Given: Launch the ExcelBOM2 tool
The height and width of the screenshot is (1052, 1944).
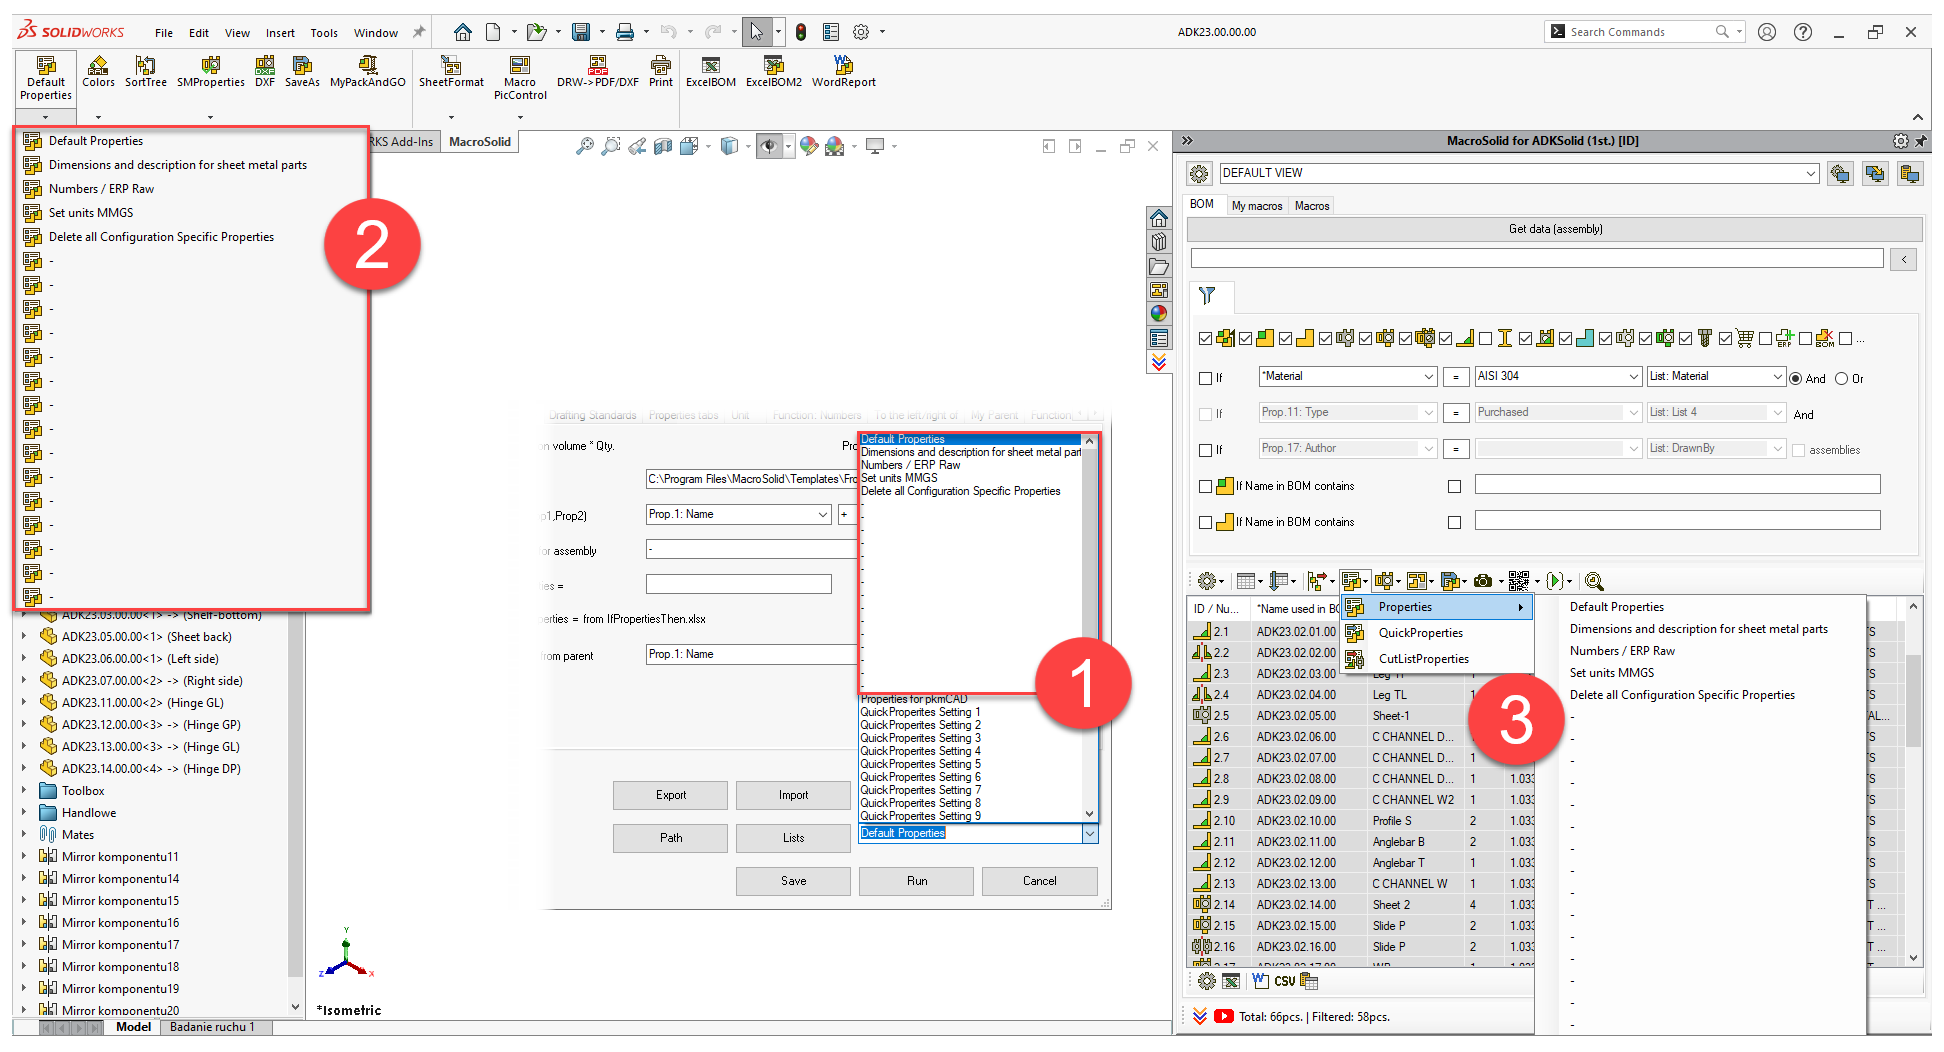Looking at the screenshot, I should click(774, 72).
